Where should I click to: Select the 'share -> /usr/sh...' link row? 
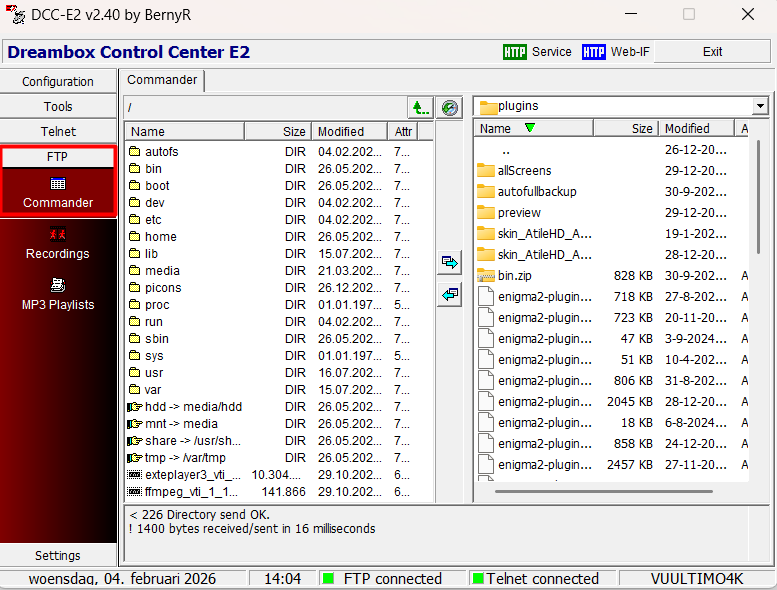[x=278, y=440]
